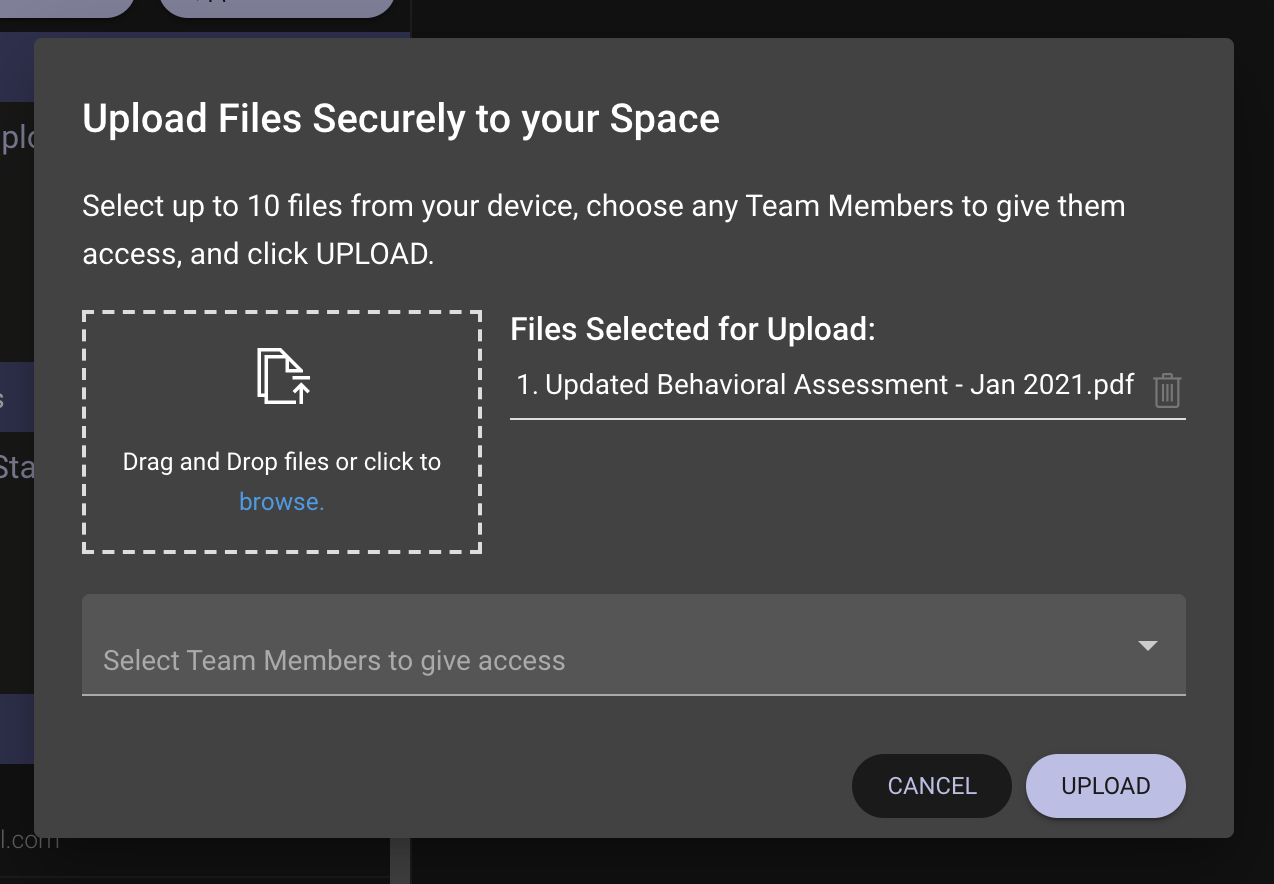Click the second pill button above the dialog
1274x884 pixels.
(x=276, y=7)
